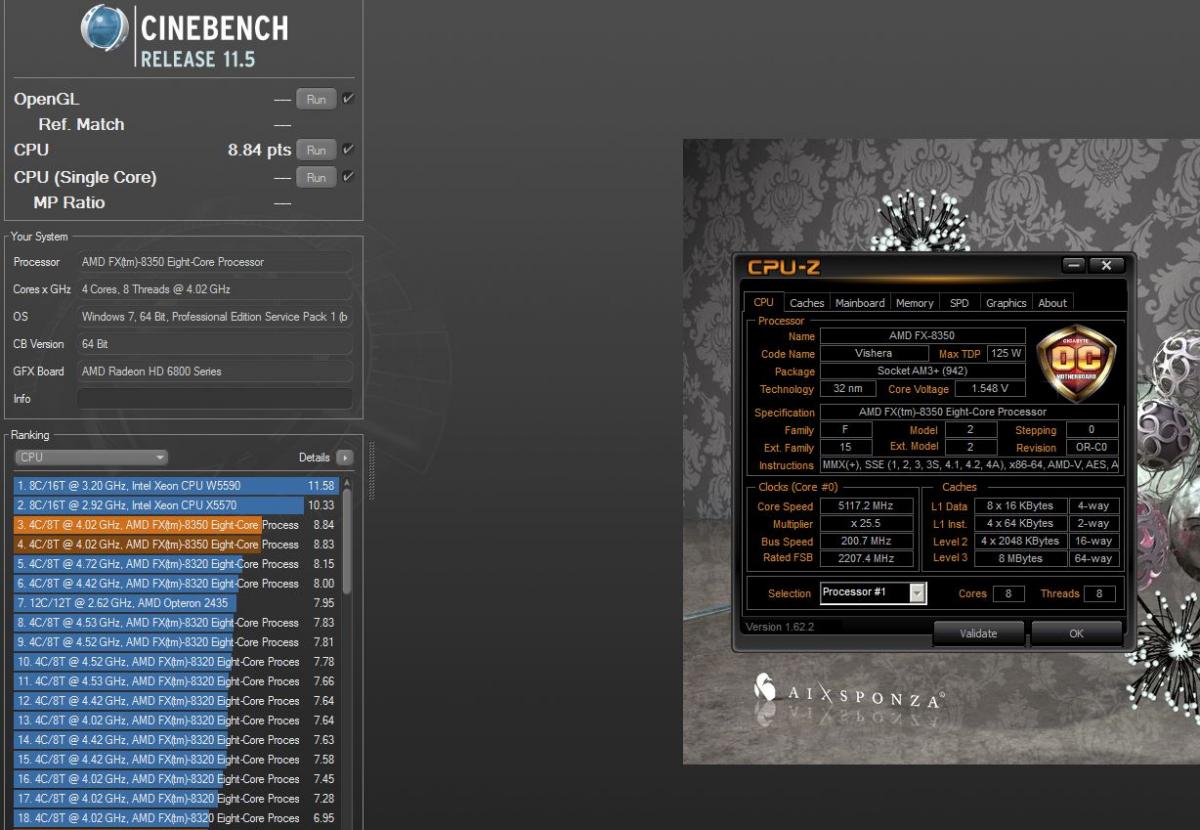This screenshot has height=830, width=1200.
Task: Click the Max TDP 125 W value
Action: [1005, 353]
